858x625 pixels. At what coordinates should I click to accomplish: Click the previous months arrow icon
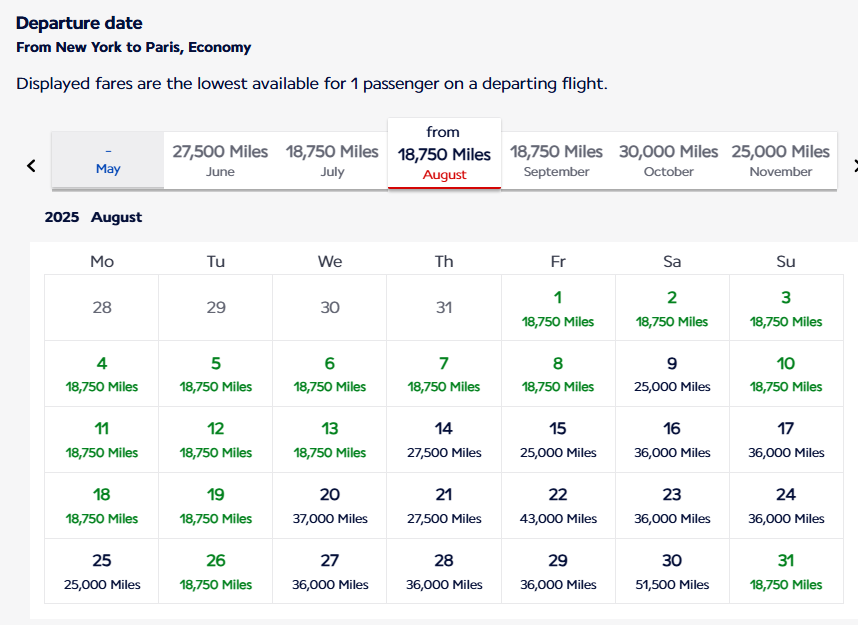(31, 166)
